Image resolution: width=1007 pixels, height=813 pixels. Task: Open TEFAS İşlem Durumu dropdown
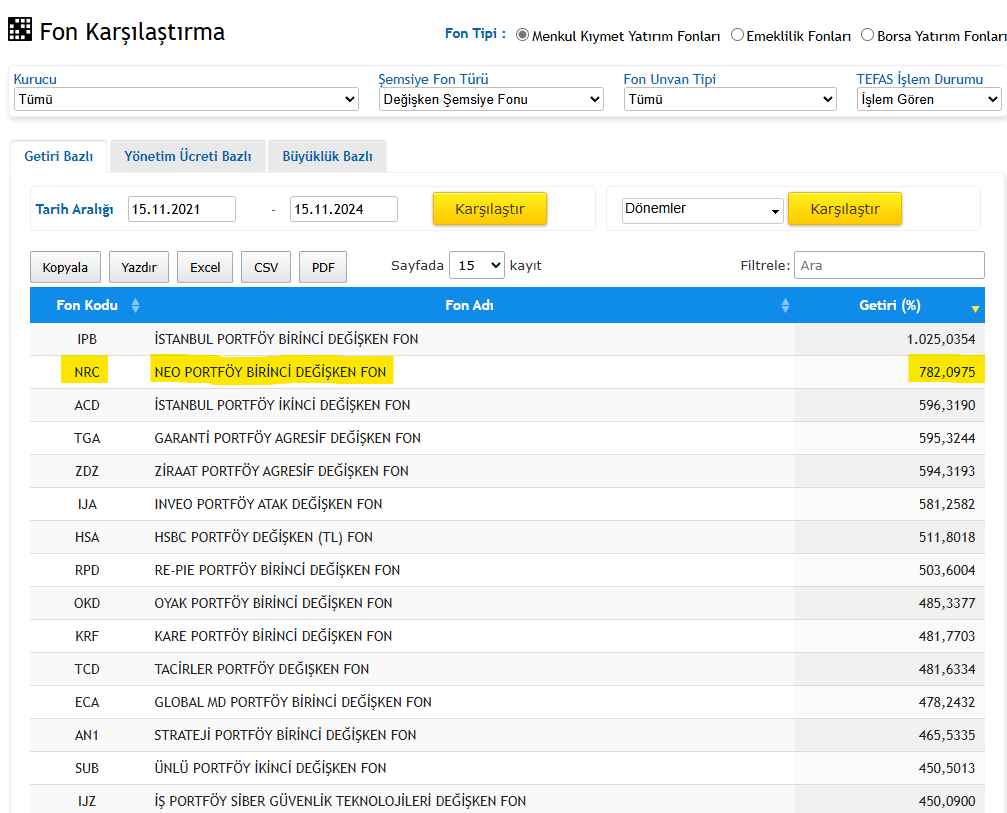pyautogui.click(x=929, y=100)
